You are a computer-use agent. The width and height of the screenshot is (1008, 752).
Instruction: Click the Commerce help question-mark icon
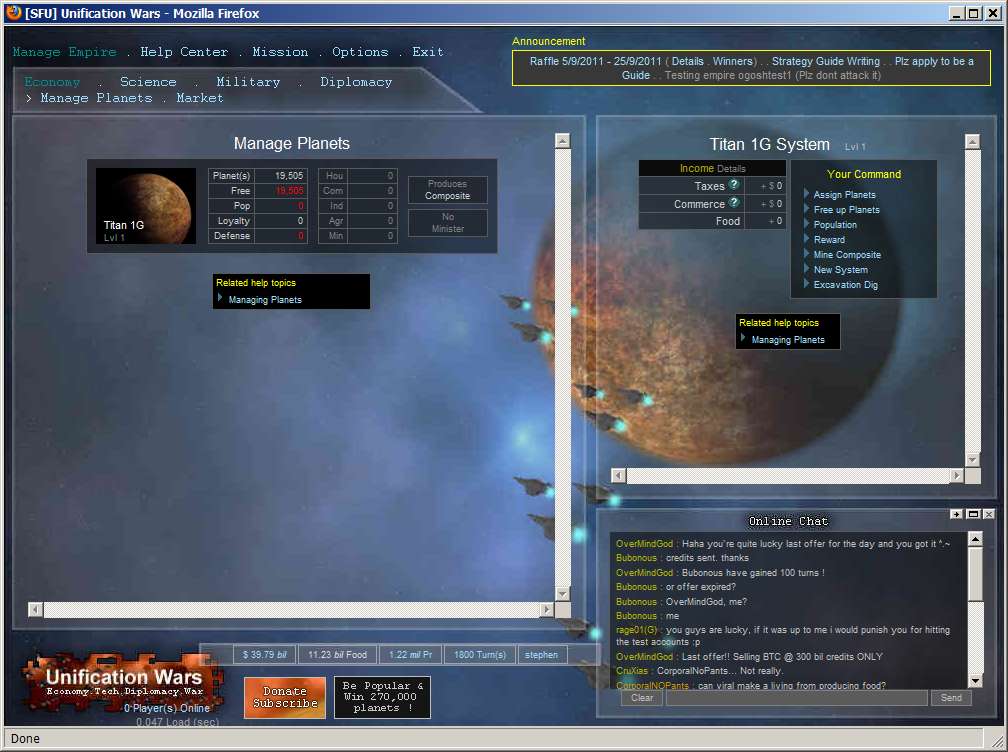[734, 204]
